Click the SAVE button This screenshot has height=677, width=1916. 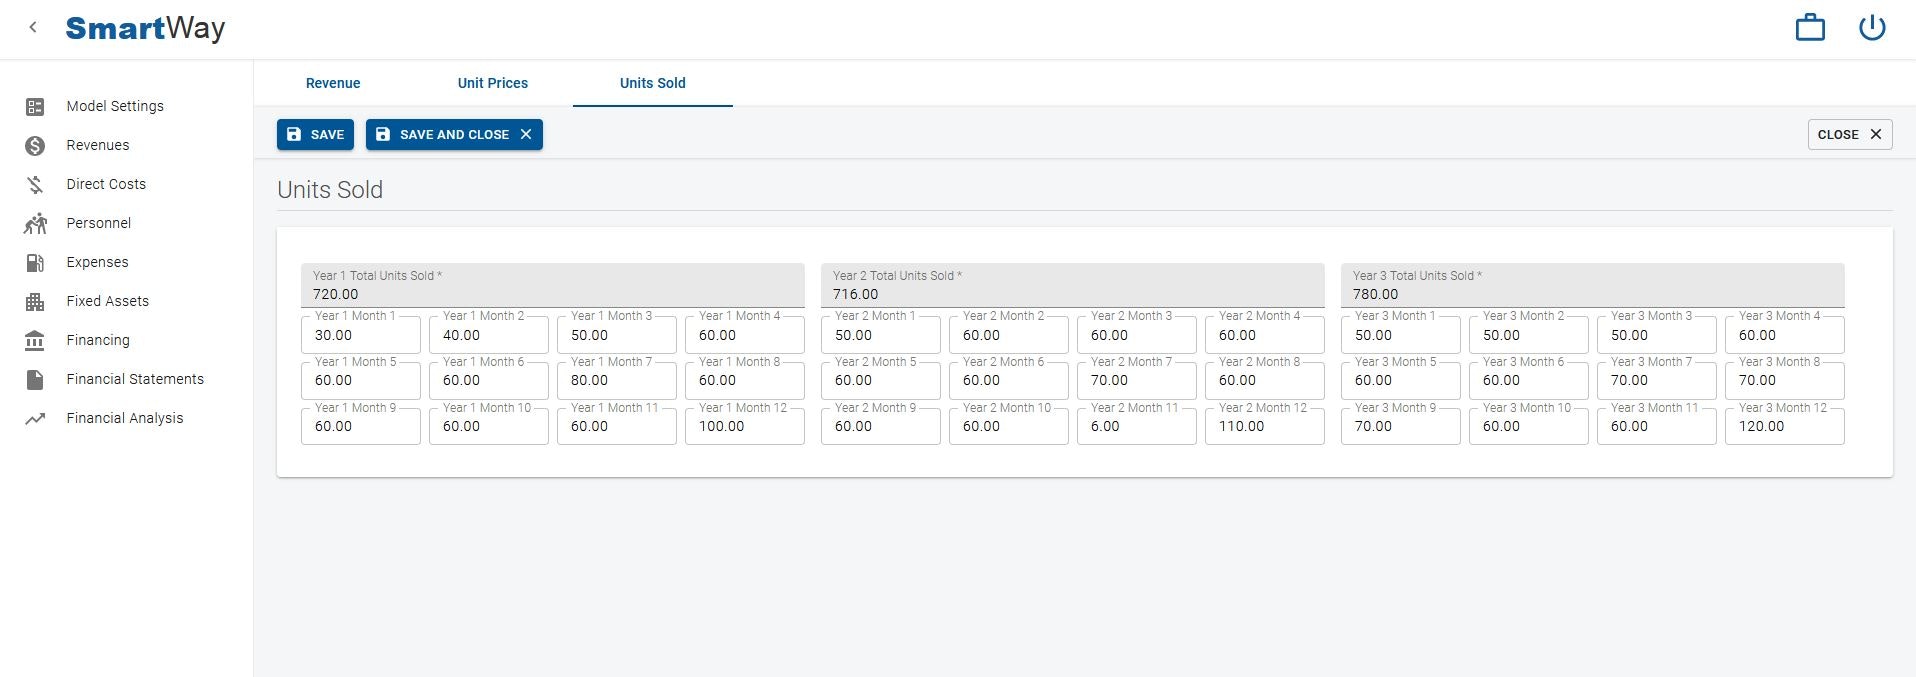coord(315,134)
